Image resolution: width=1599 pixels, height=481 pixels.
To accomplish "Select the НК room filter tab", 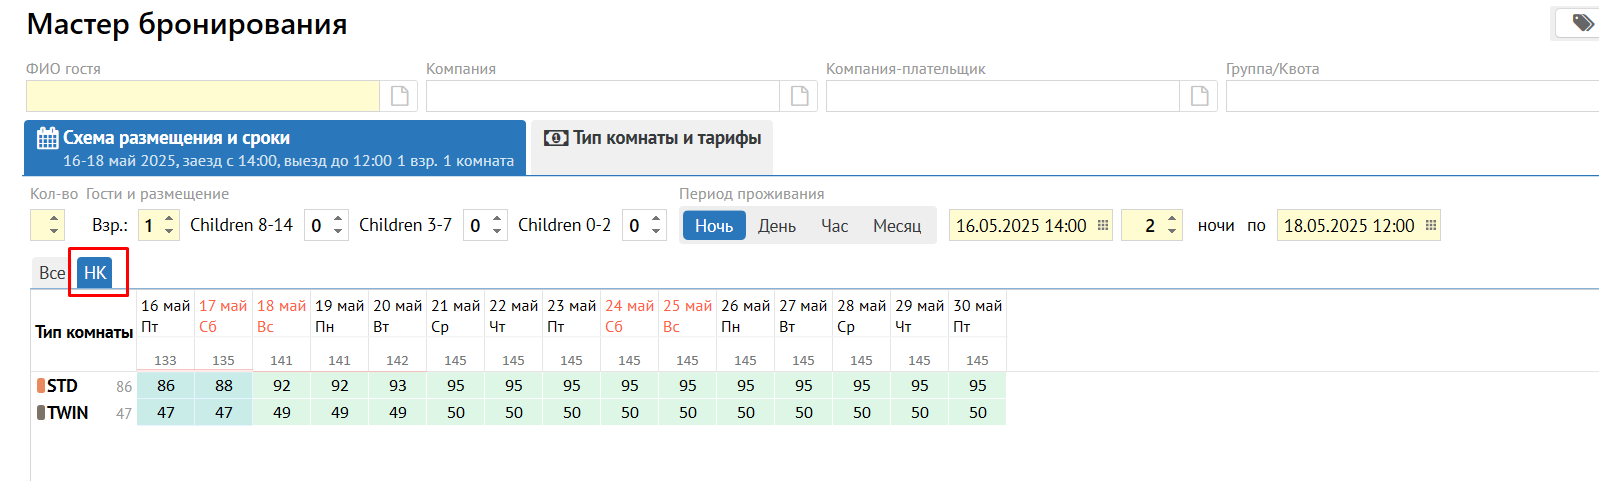I will click(x=95, y=273).
